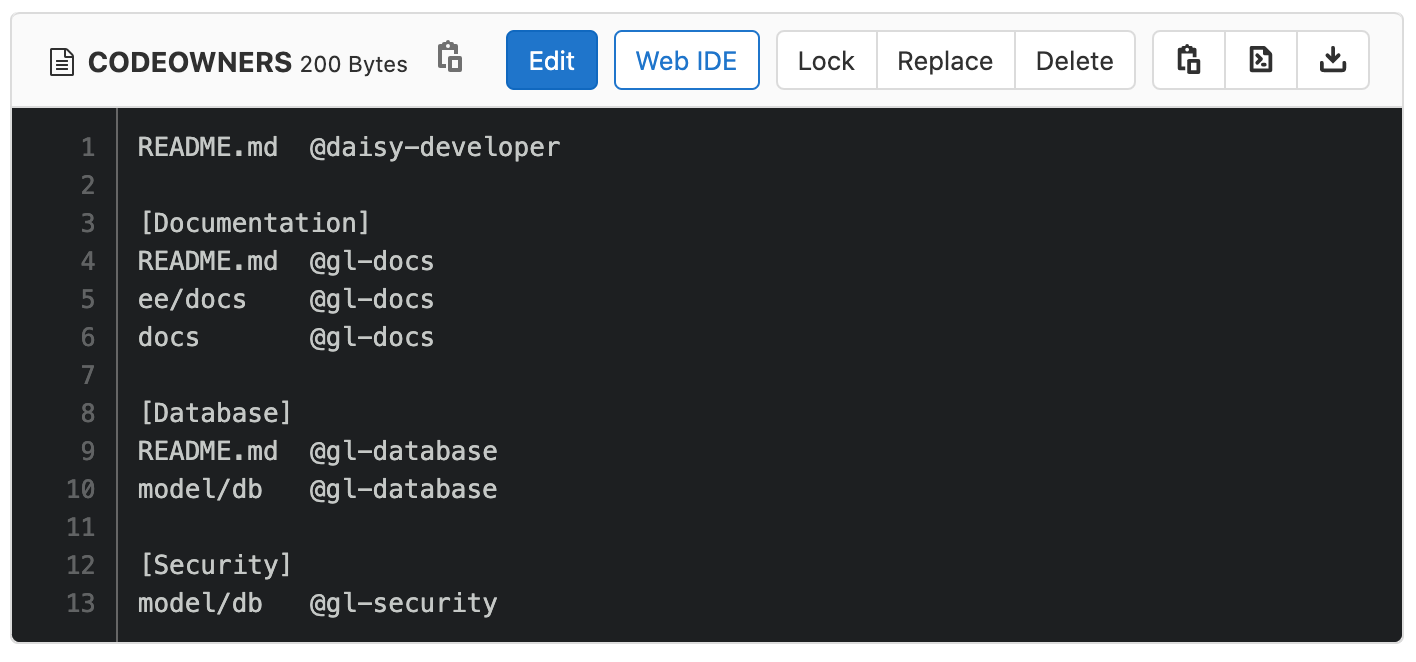This screenshot has width=1416, height=662.
Task: Select line number 8 beside [Database]
Action: (x=87, y=413)
